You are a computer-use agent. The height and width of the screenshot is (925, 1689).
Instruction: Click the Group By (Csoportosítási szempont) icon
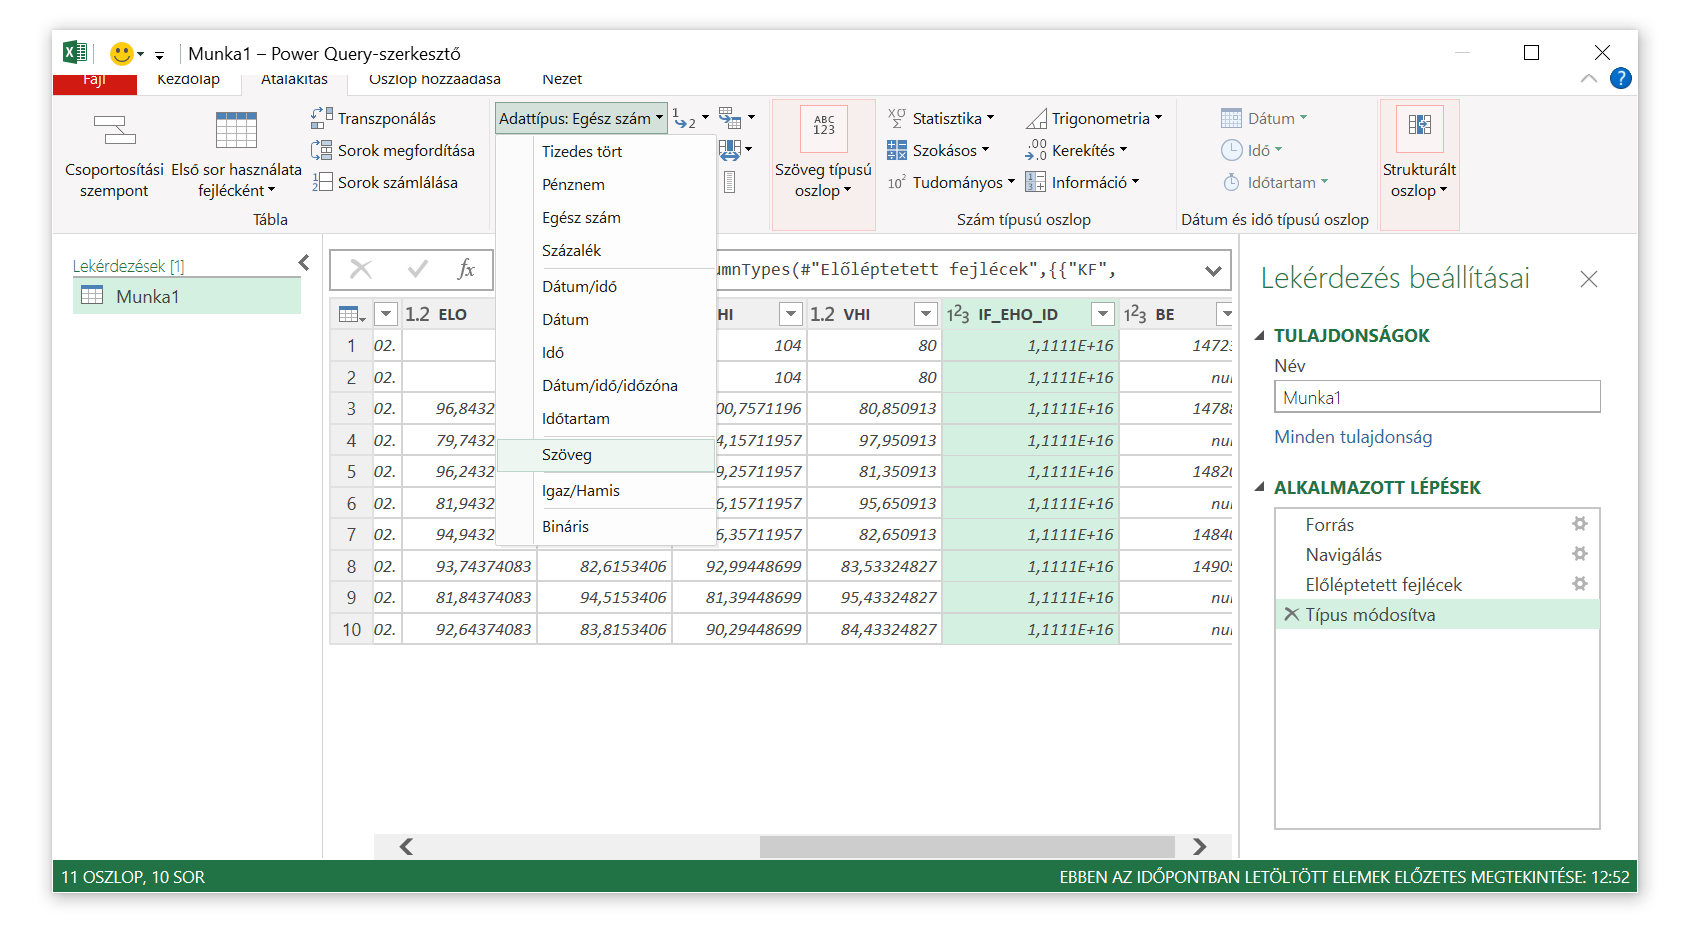114,130
